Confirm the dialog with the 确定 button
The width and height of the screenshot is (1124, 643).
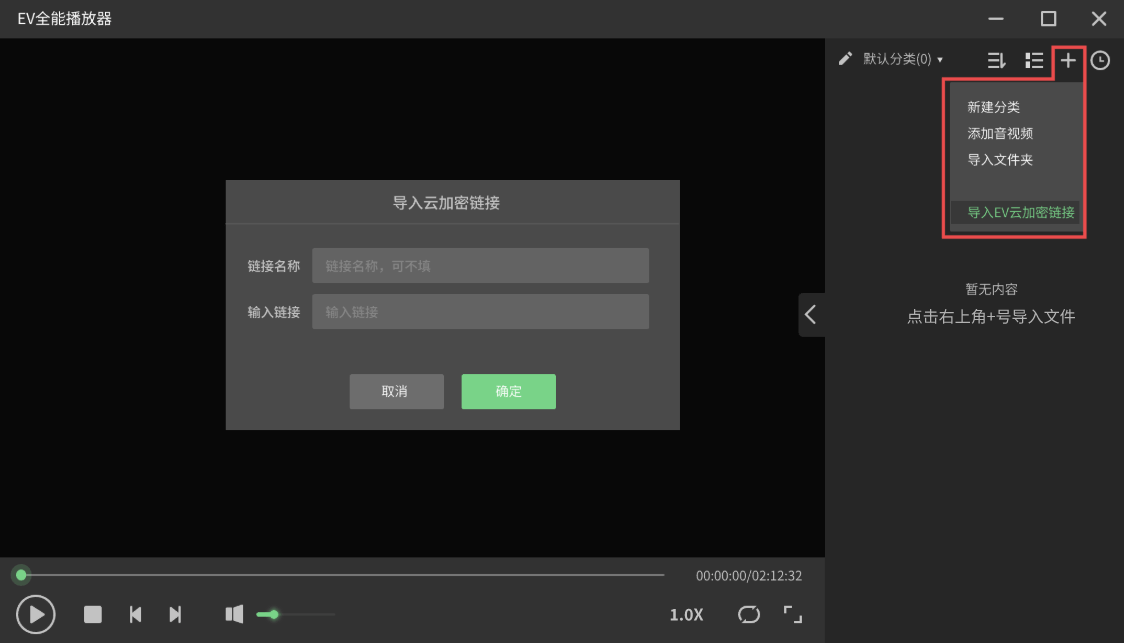point(508,391)
